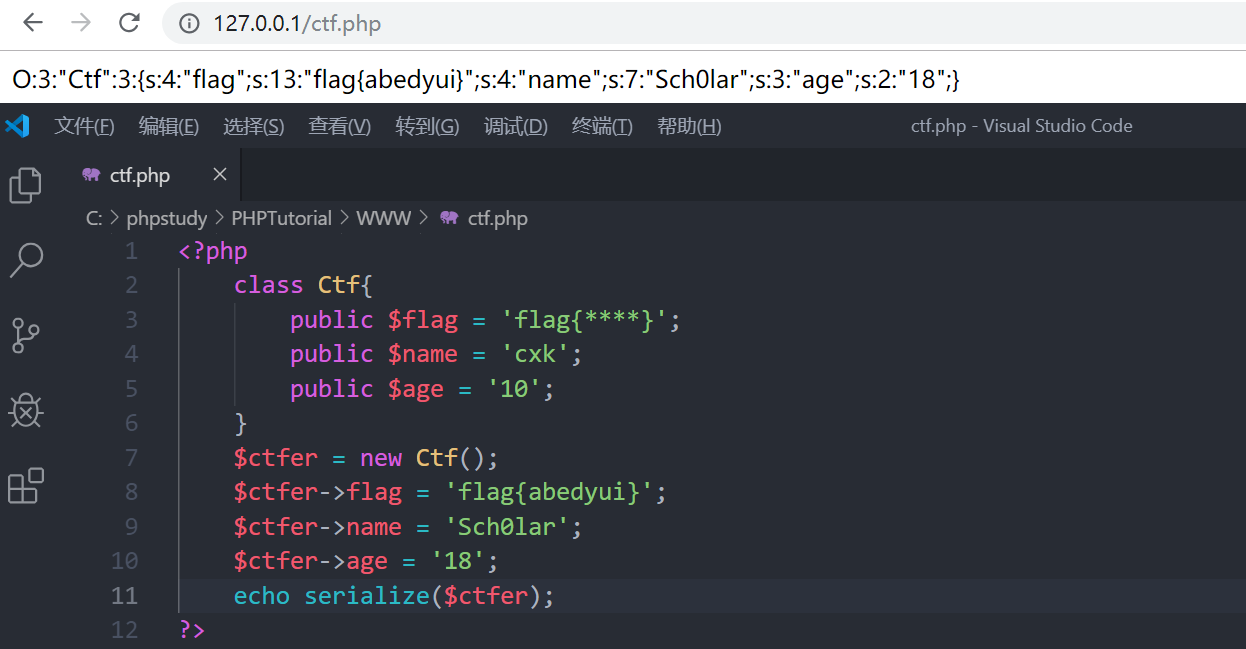Open the Debug view in activity bar
The width and height of the screenshot is (1246, 649).
click(25, 410)
